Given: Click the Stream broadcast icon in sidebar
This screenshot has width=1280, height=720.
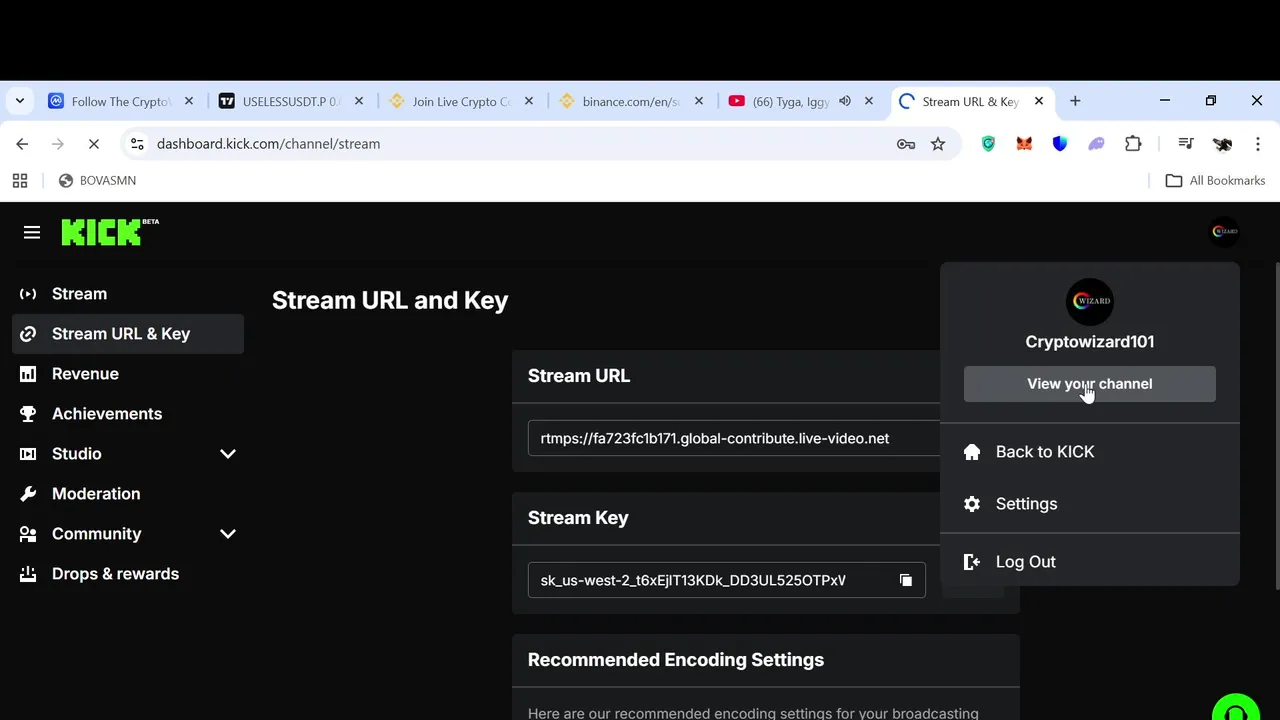Looking at the screenshot, I should click(28, 294).
